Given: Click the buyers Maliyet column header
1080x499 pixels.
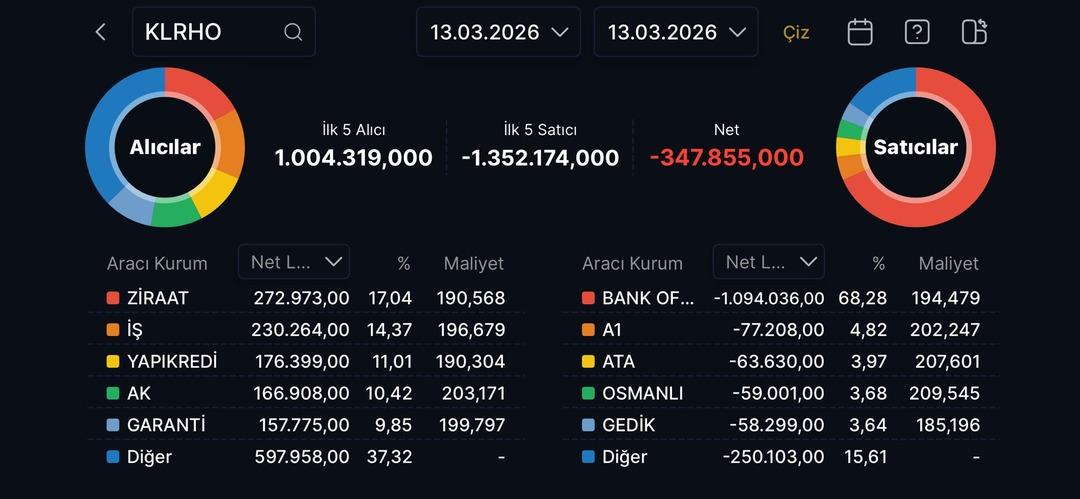Looking at the screenshot, I should coord(473,264).
